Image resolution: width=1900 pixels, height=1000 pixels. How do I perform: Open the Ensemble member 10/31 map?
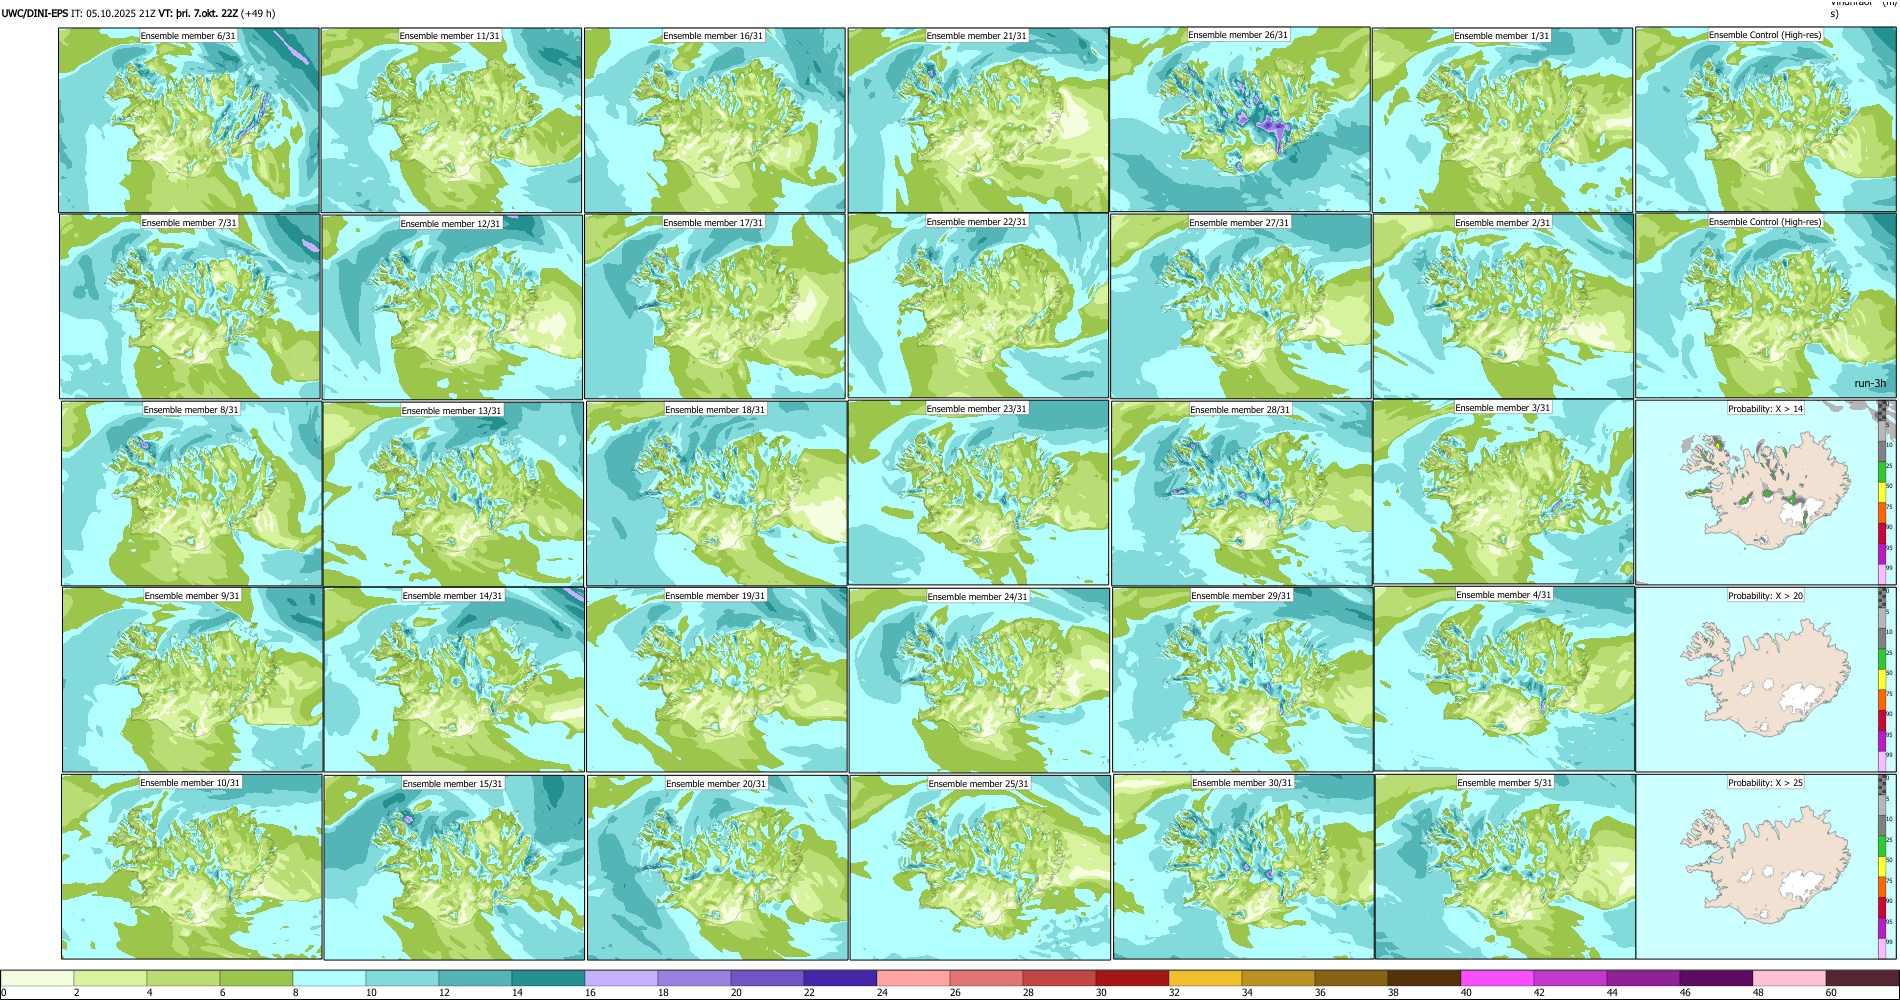pos(192,867)
